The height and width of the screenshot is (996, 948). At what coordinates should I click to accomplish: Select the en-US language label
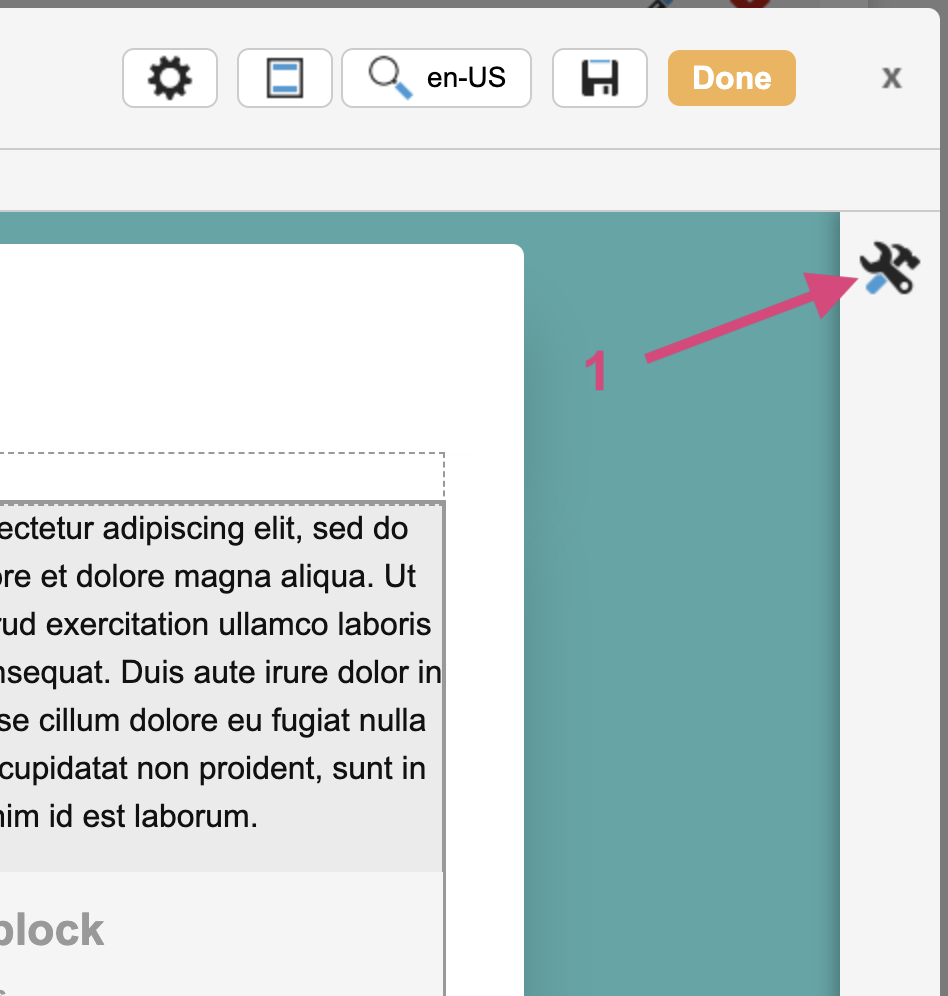coord(466,78)
